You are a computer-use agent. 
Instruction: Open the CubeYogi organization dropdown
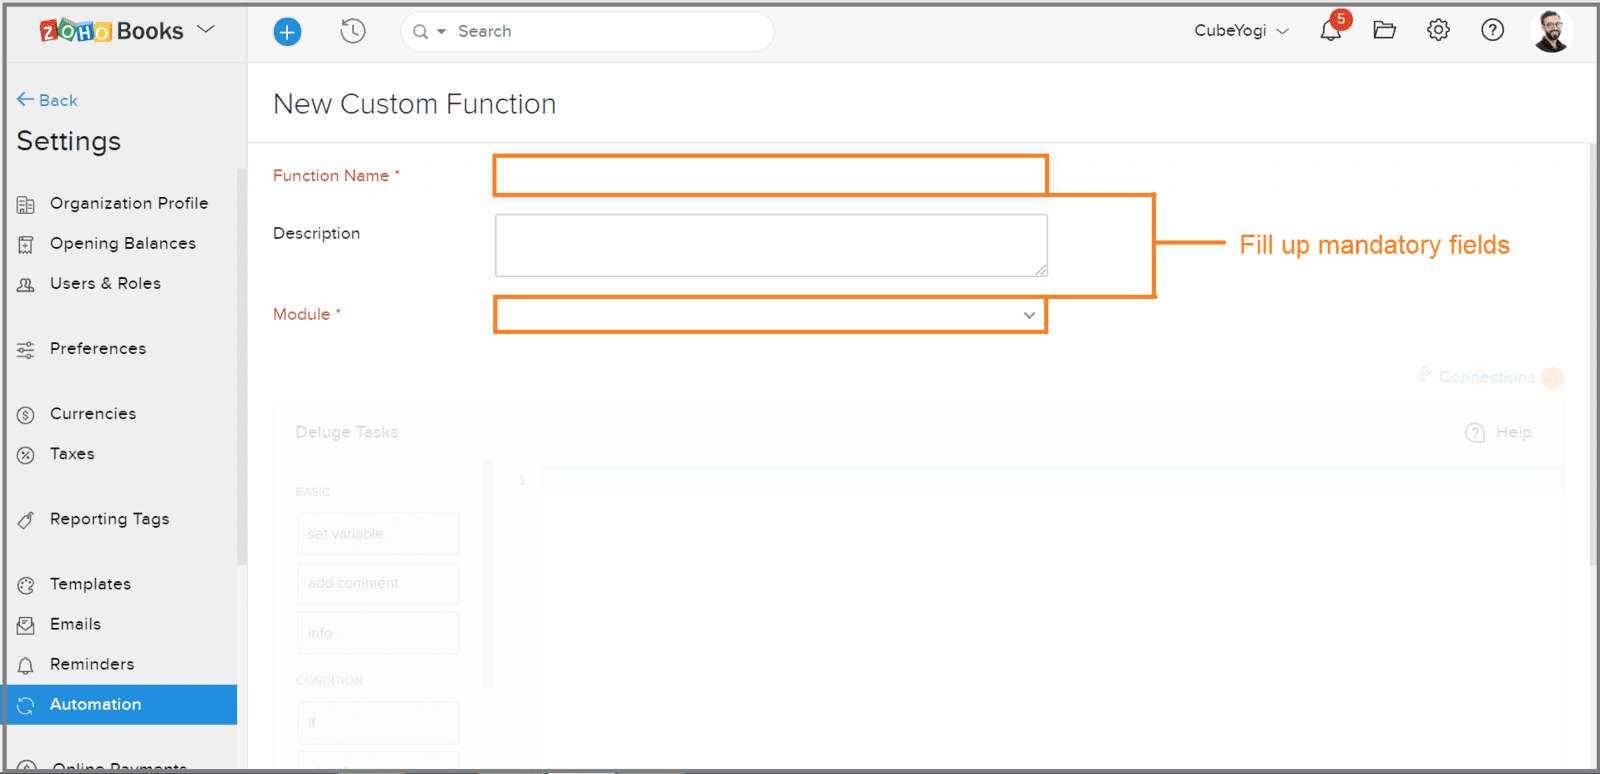(1241, 31)
